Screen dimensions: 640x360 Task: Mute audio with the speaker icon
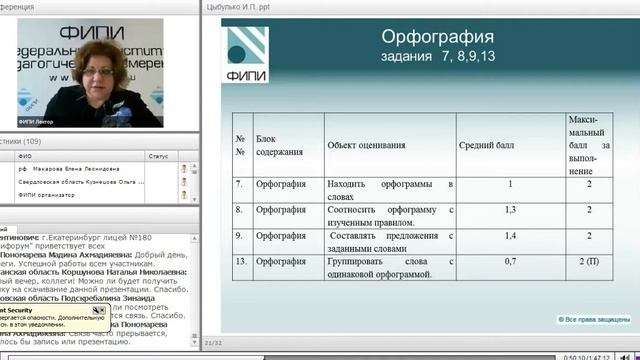tap(624, 358)
